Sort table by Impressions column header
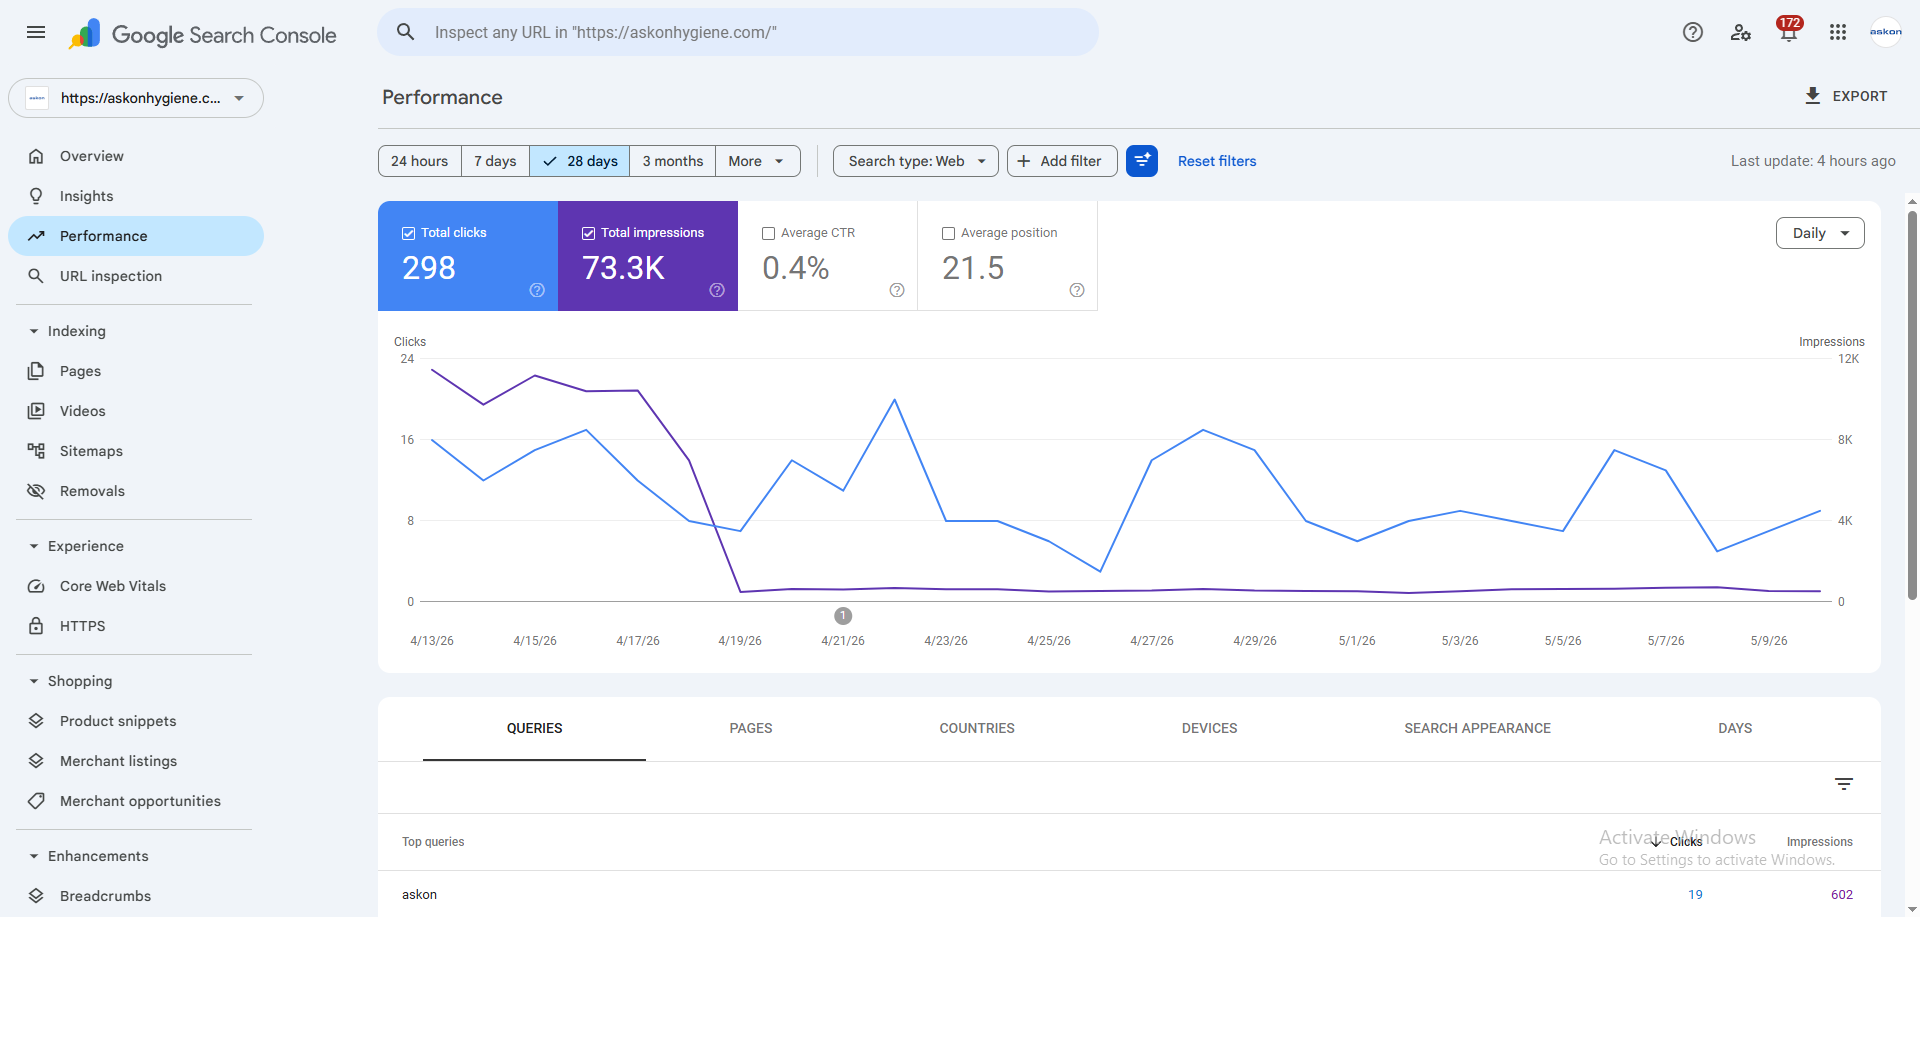This screenshot has width=1920, height=1056. tap(1820, 842)
